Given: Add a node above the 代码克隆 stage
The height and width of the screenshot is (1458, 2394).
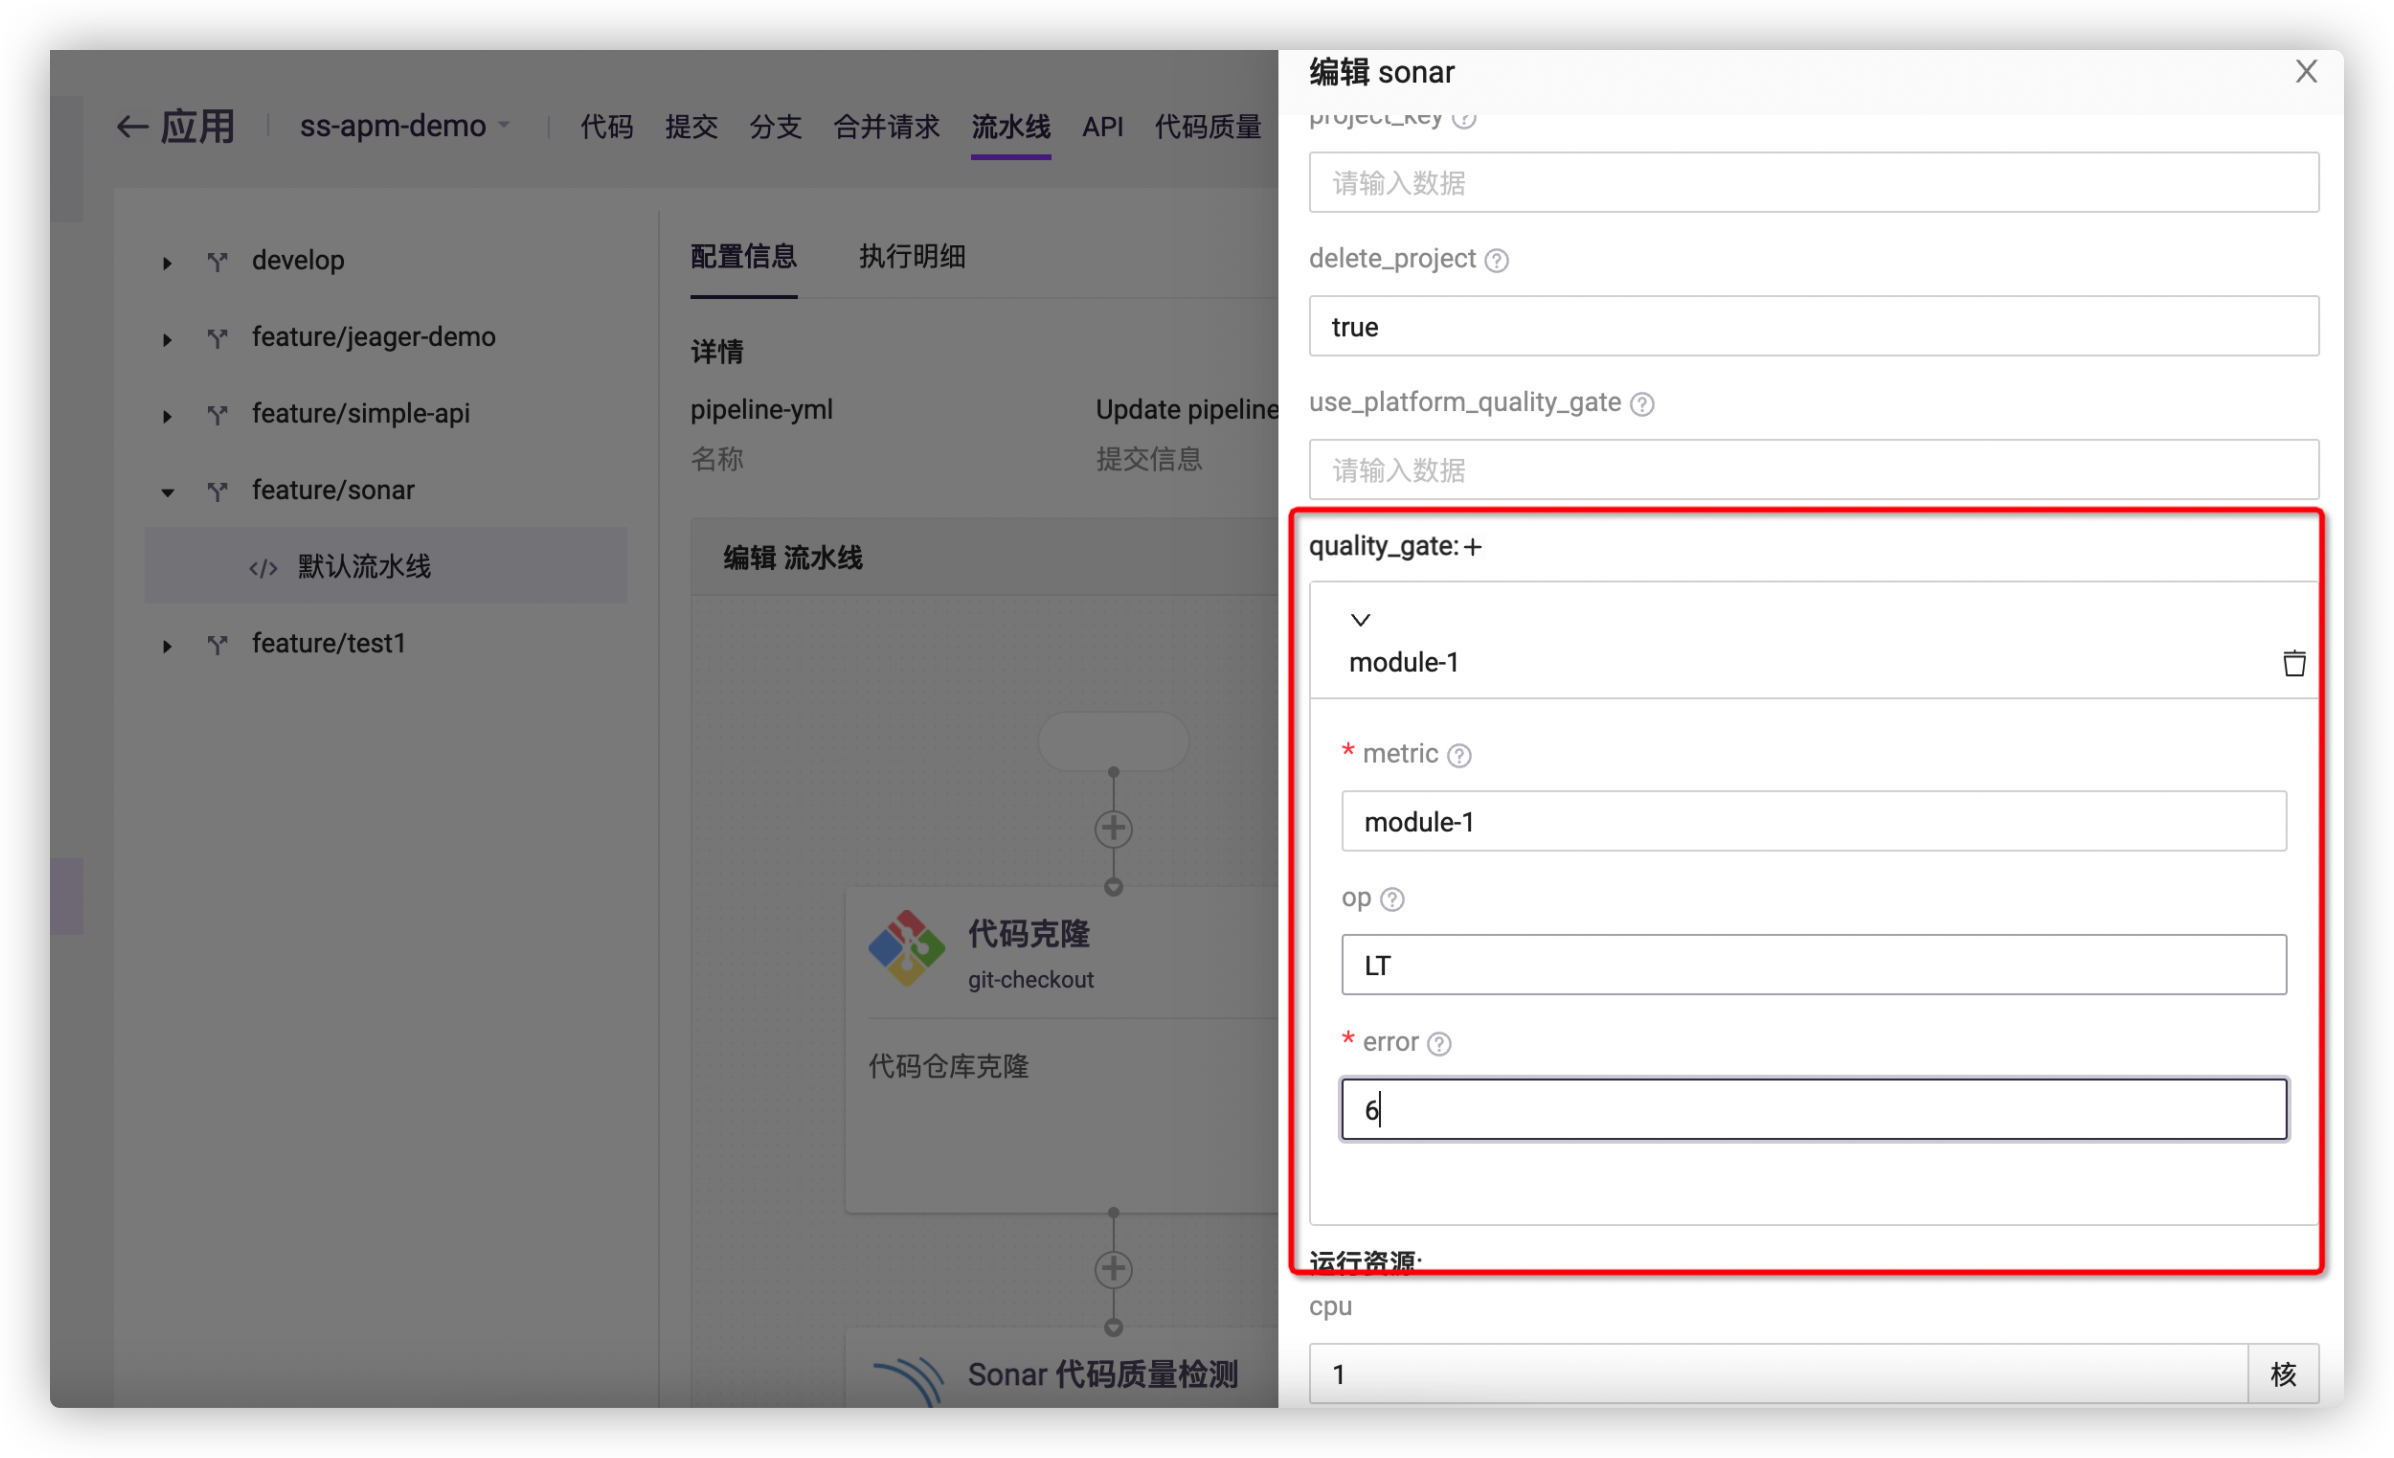Looking at the screenshot, I should (x=1113, y=828).
